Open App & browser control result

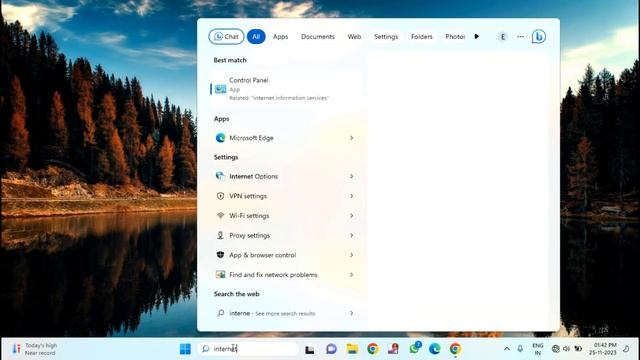pos(286,255)
